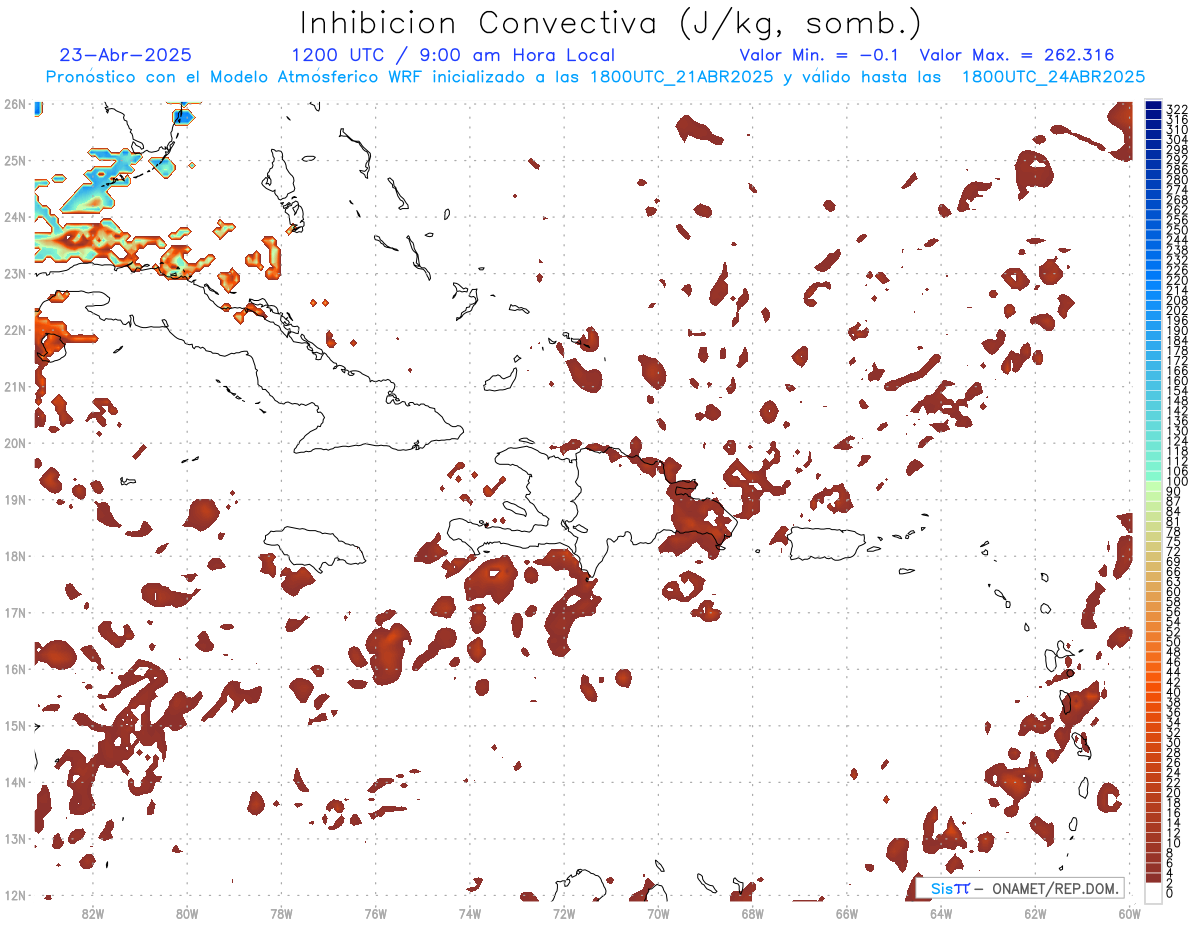Click the longitude label '80W'
Screen dimensions: 1200x927
pyautogui.click(x=187, y=913)
